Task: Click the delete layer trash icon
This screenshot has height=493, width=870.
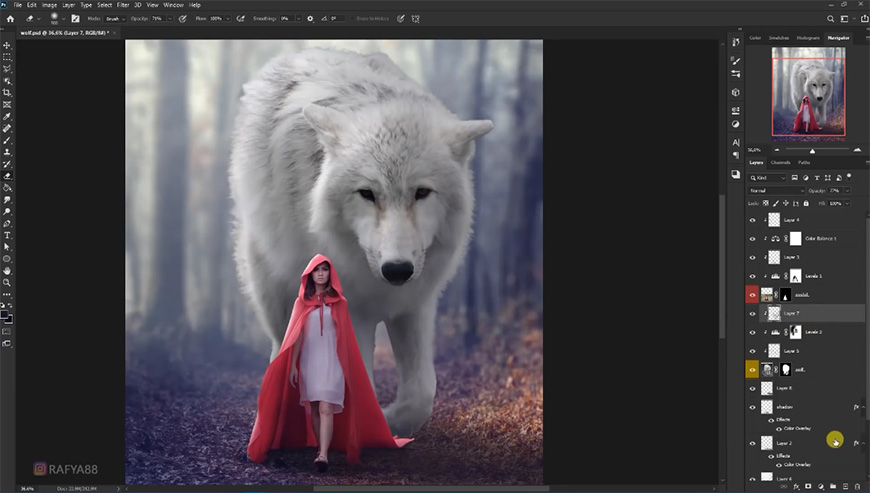Action: pyautogui.click(x=857, y=486)
